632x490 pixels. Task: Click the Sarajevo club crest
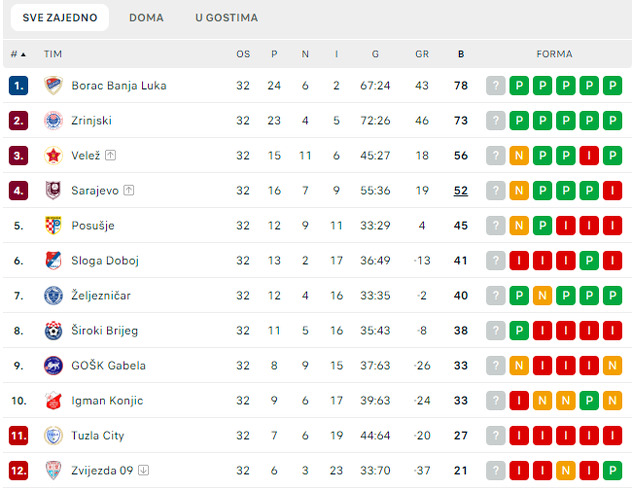click(x=53, y=190)
